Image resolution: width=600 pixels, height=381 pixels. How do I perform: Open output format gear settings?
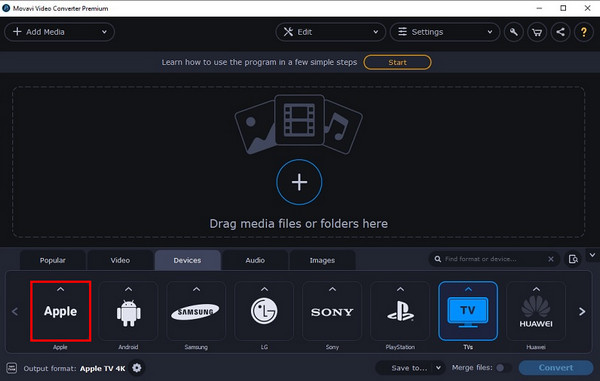[137, 368]
